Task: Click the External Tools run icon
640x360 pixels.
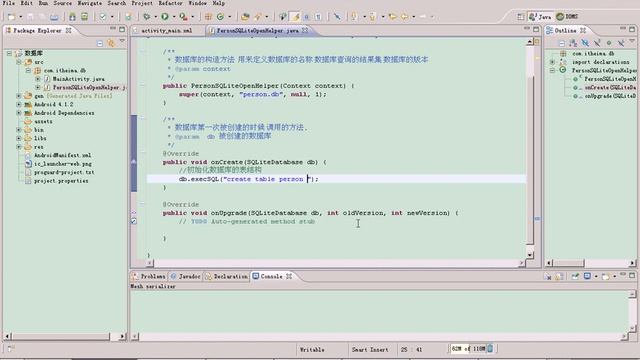Action: click(x=183, y=17)
